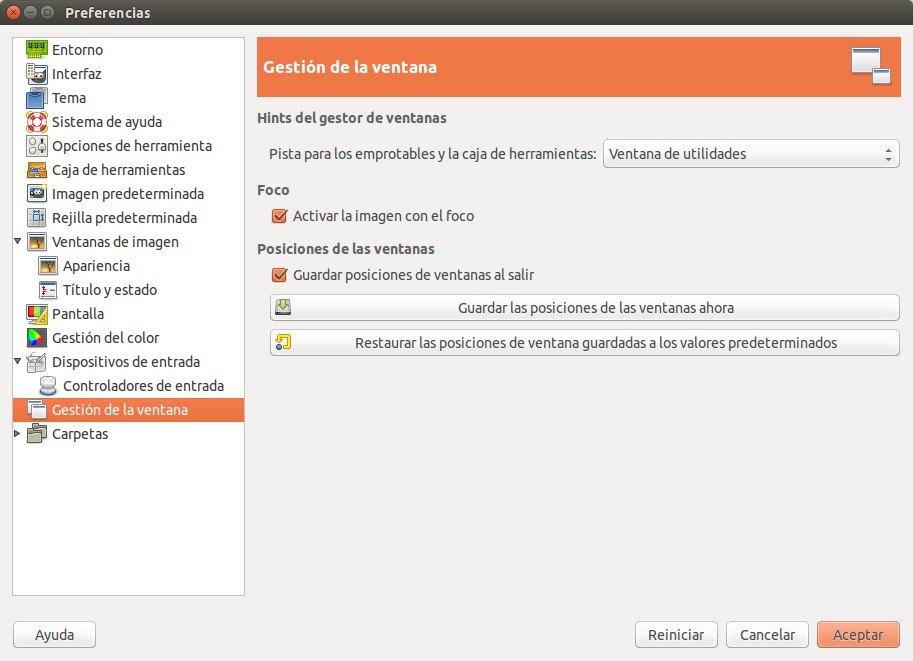Click the Reiniciar button

pyautogui.click(x=676, y=635)
